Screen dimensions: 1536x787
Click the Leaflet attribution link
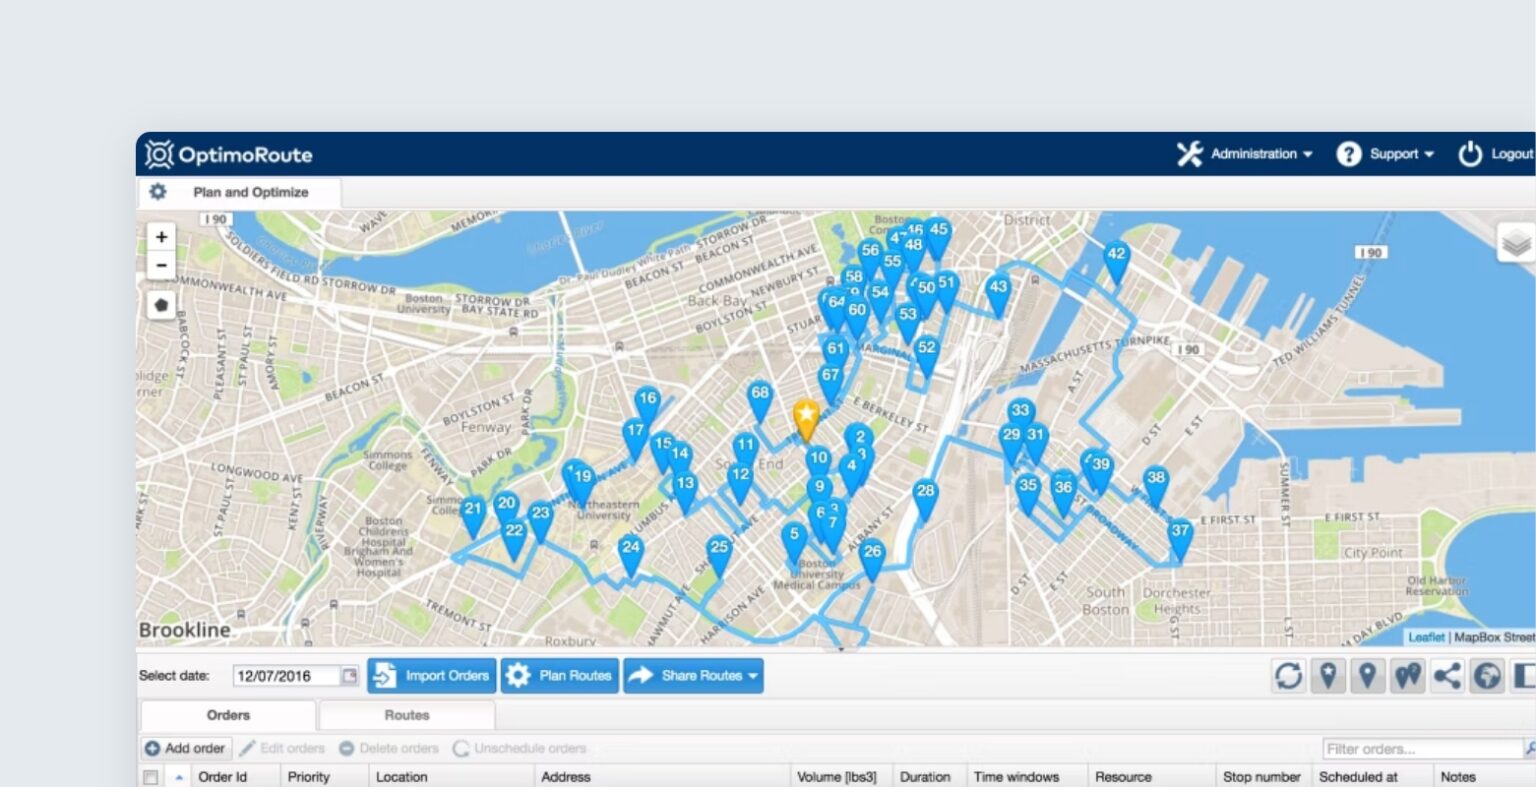click(1427, 636)
